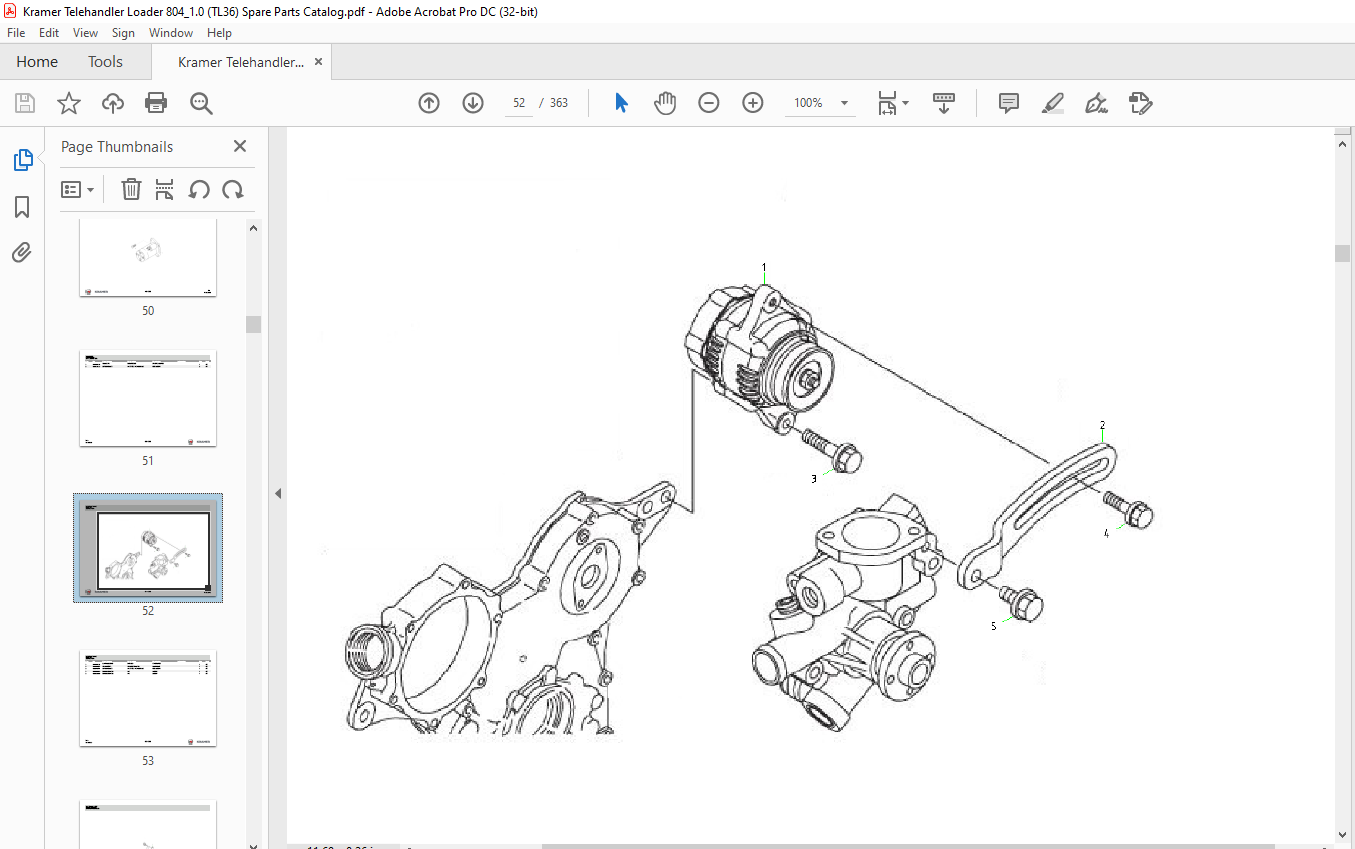Open the zoom level dropdown
1355x849 pixels.
[x=844, y=103]
